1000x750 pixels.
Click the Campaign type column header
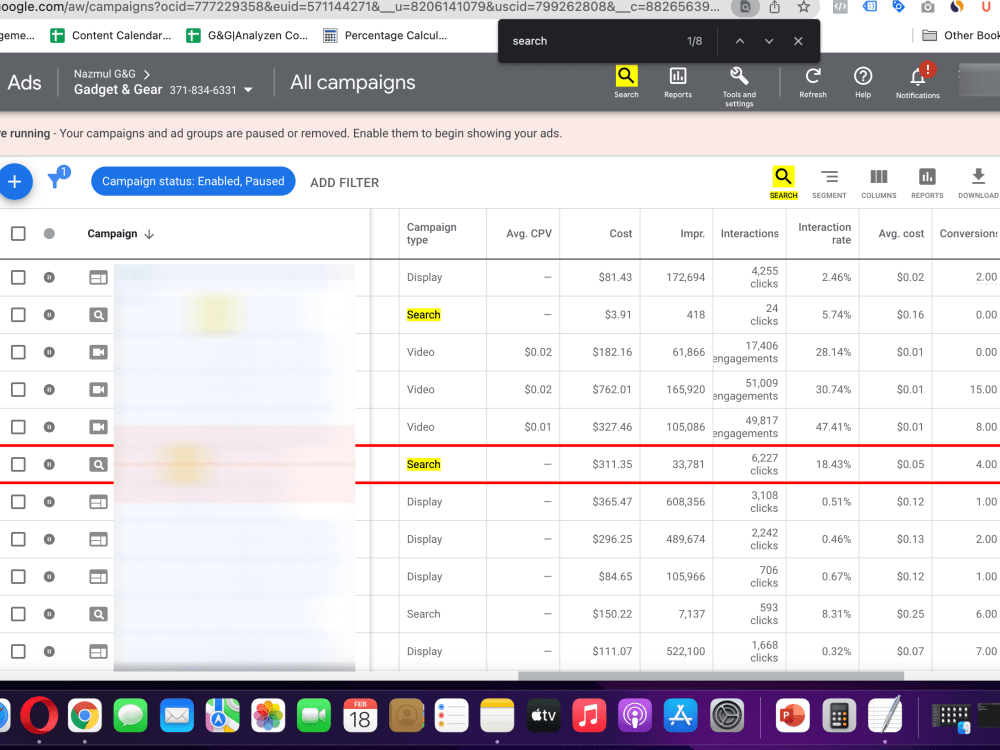[432, 233]
